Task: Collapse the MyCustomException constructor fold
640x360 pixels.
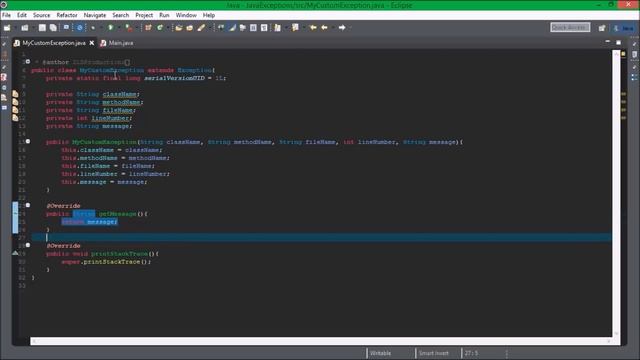Action: pos(28,142)
